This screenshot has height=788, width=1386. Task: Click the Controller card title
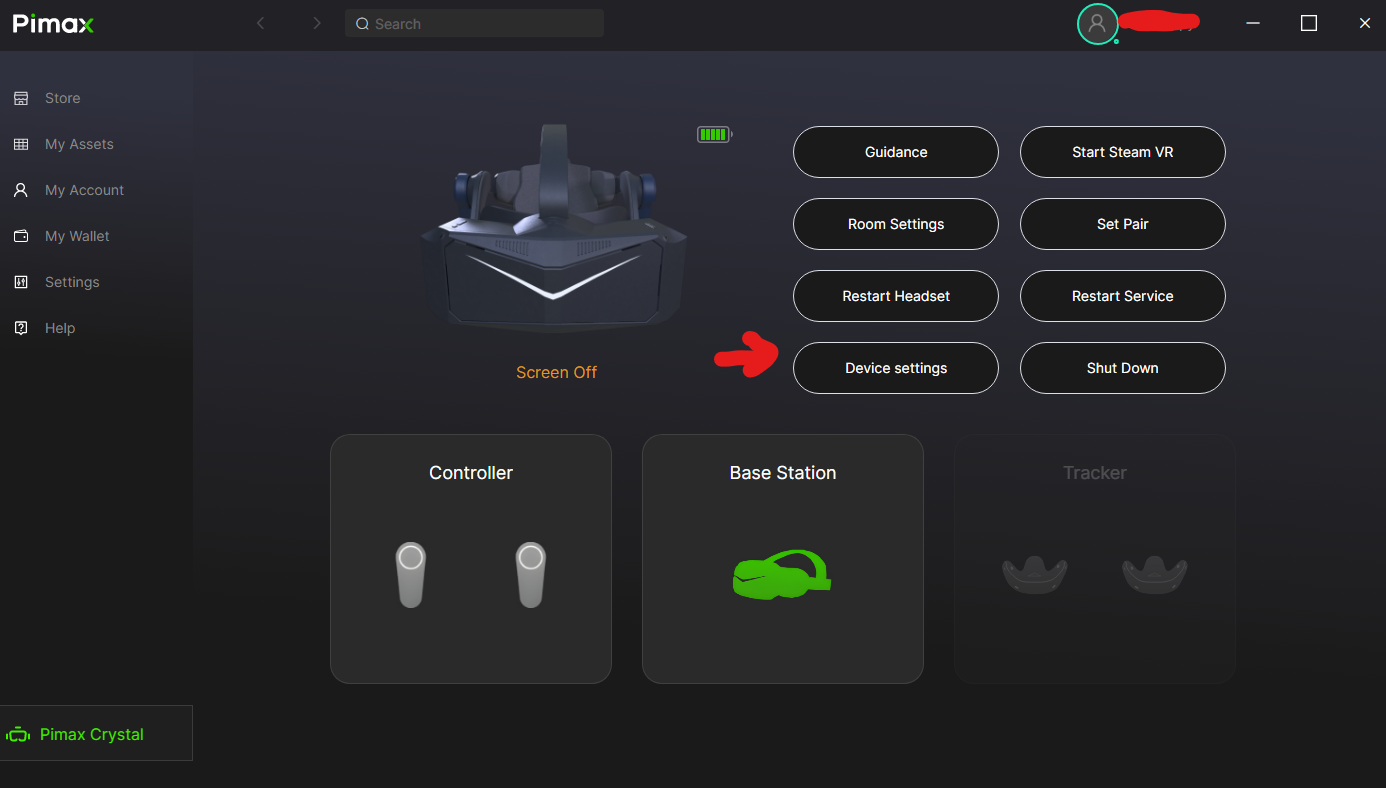(471, 473)
